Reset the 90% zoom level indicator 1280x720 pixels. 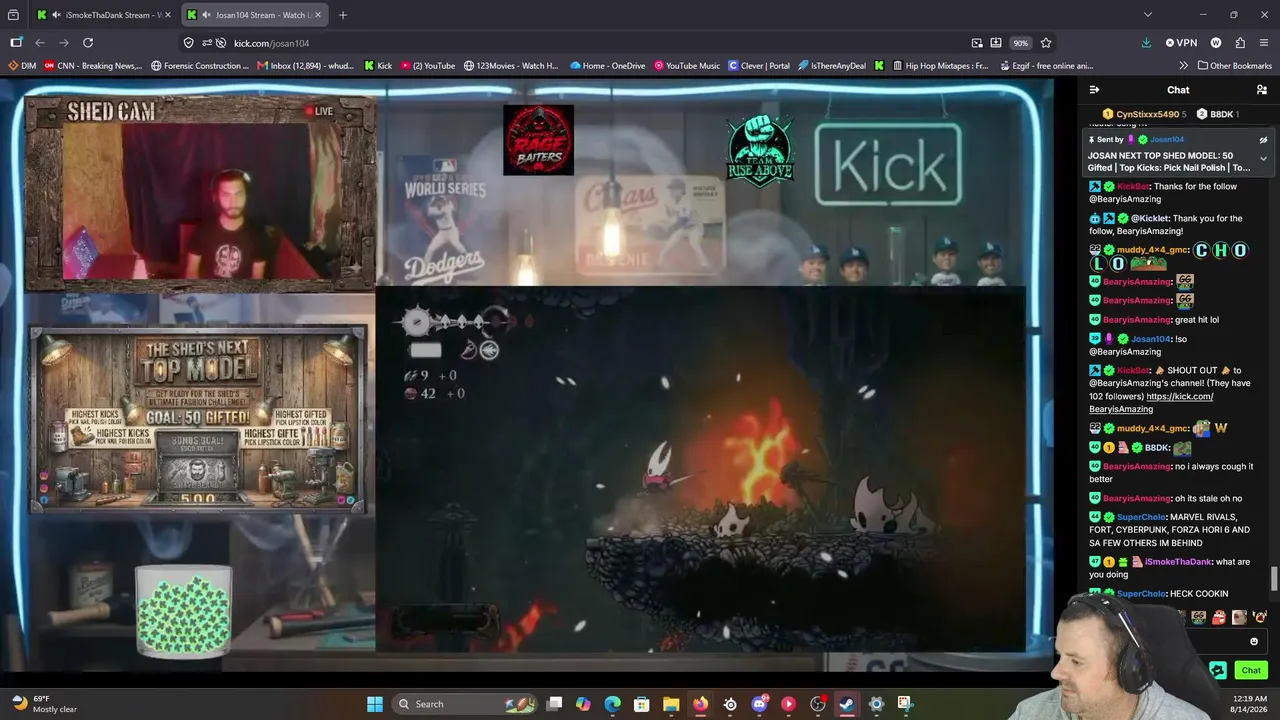pyautogui.click(x=1020, y=43)
